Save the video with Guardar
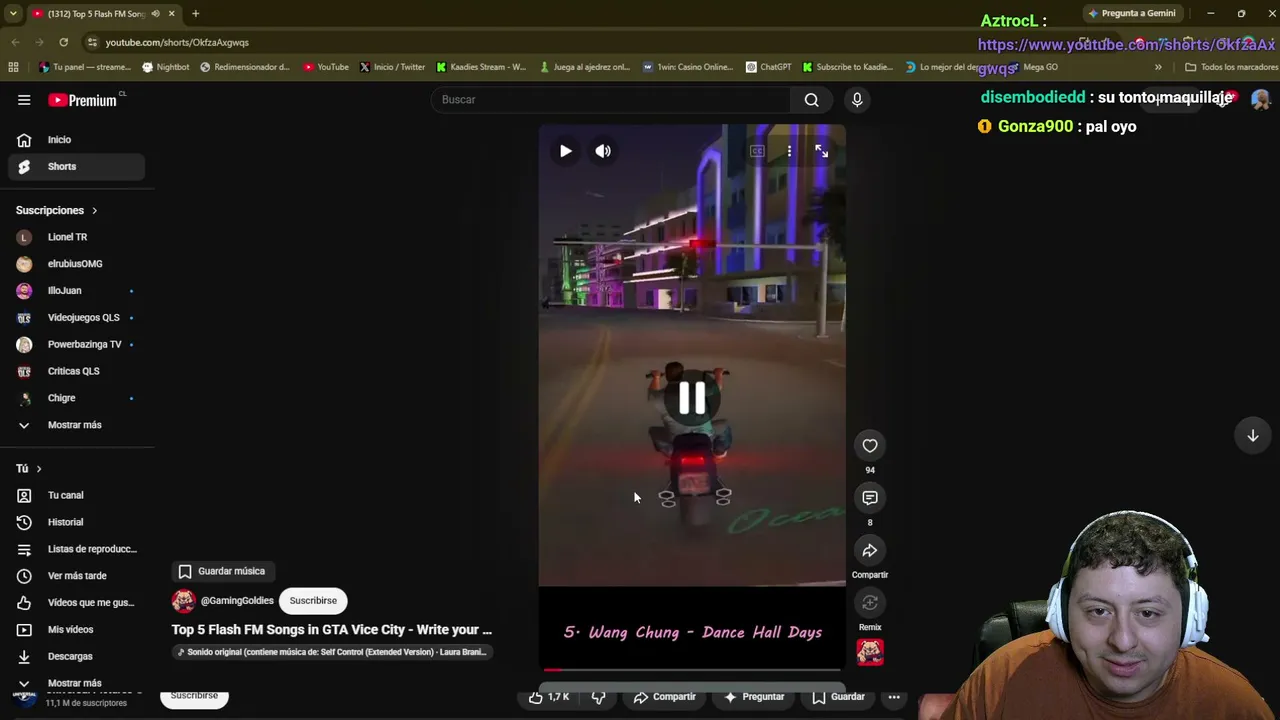This screenshot has width=1280, height=720. (x=838, y=697)
